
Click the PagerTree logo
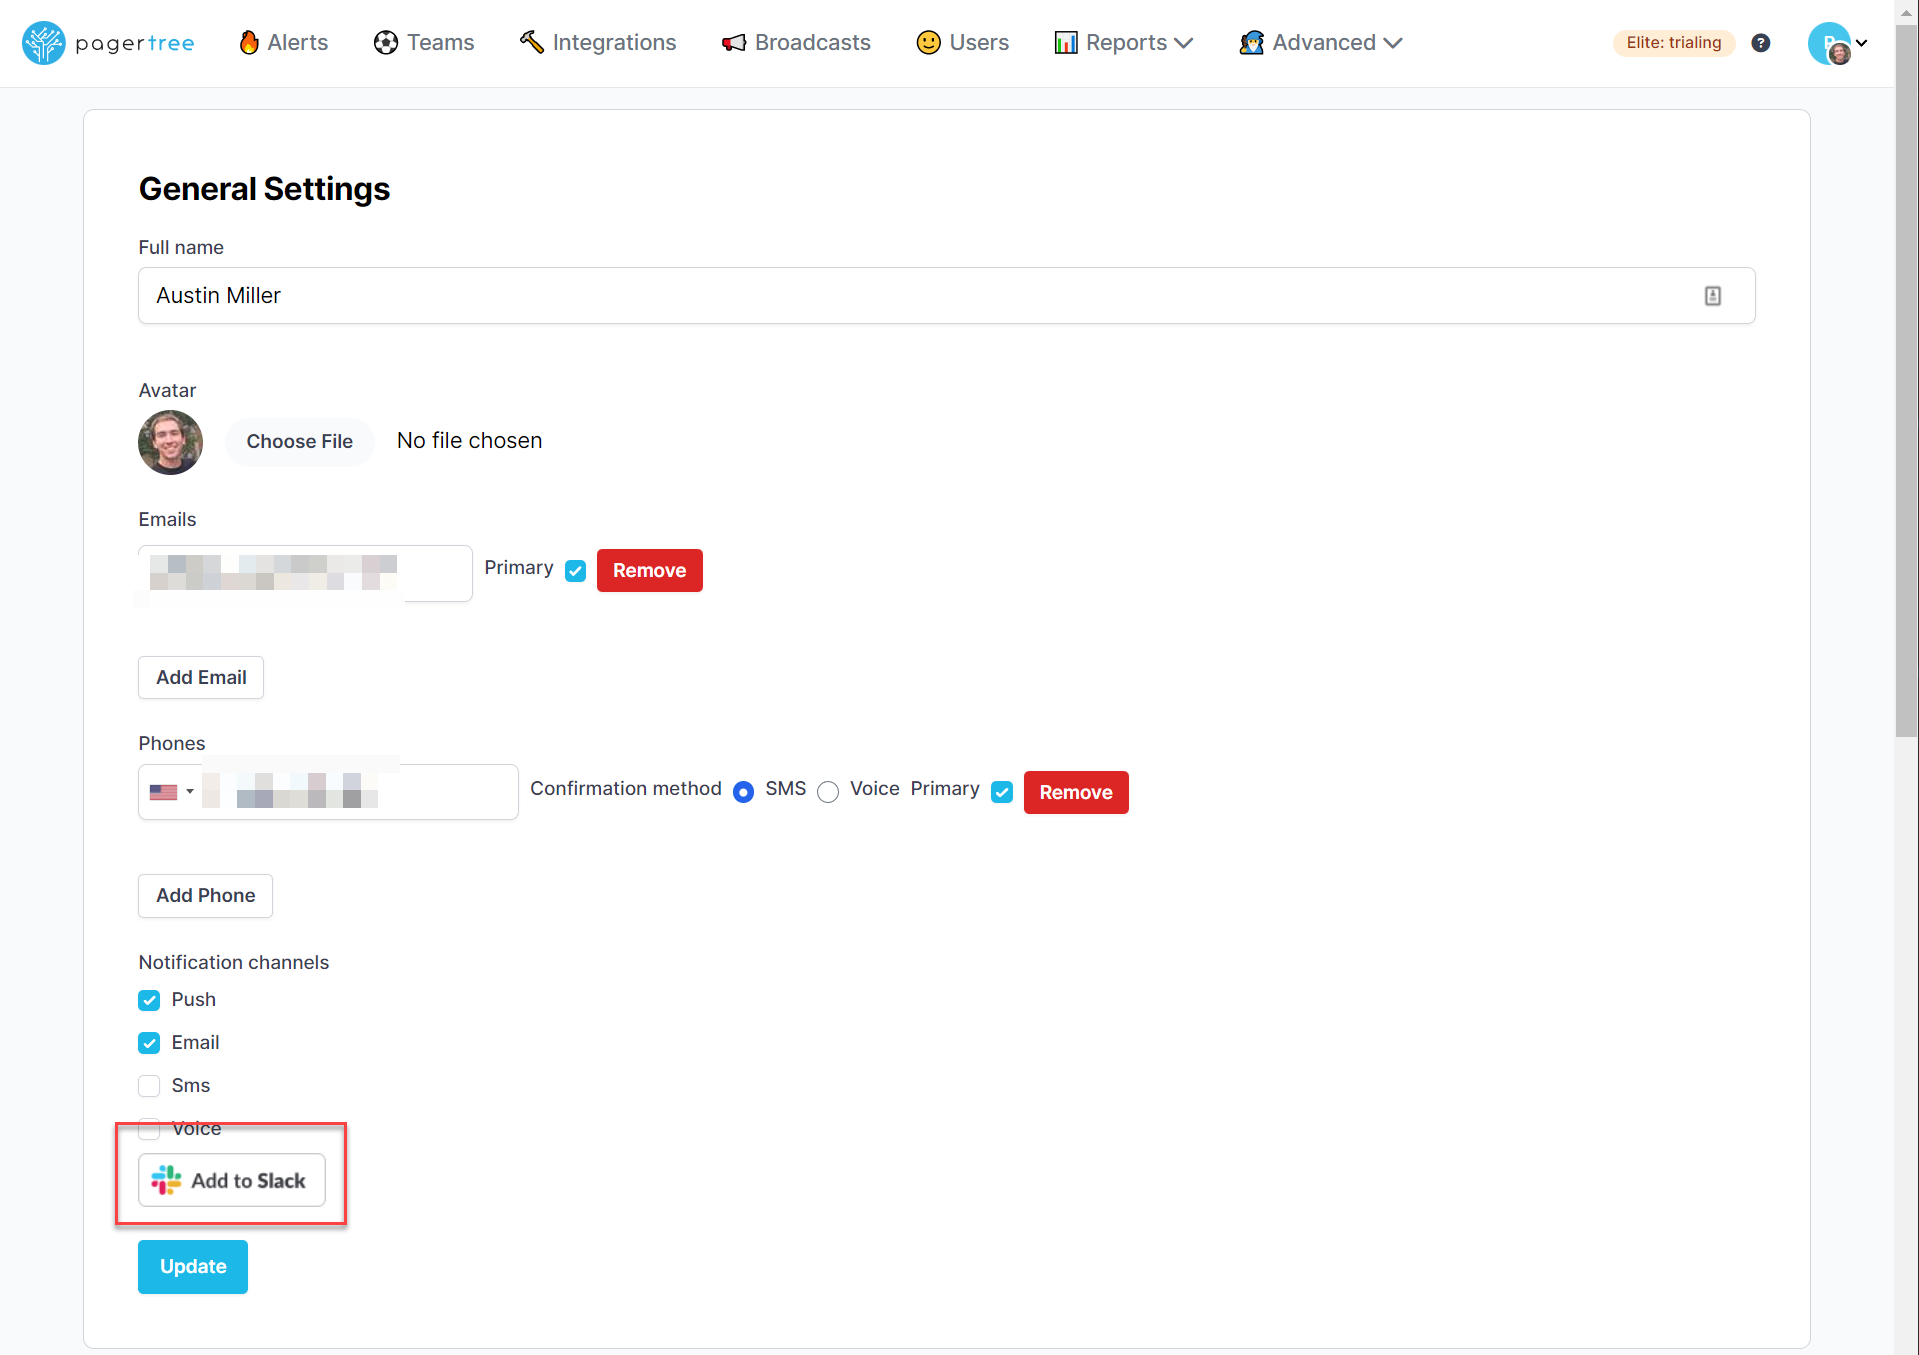[x=106, y=42]
